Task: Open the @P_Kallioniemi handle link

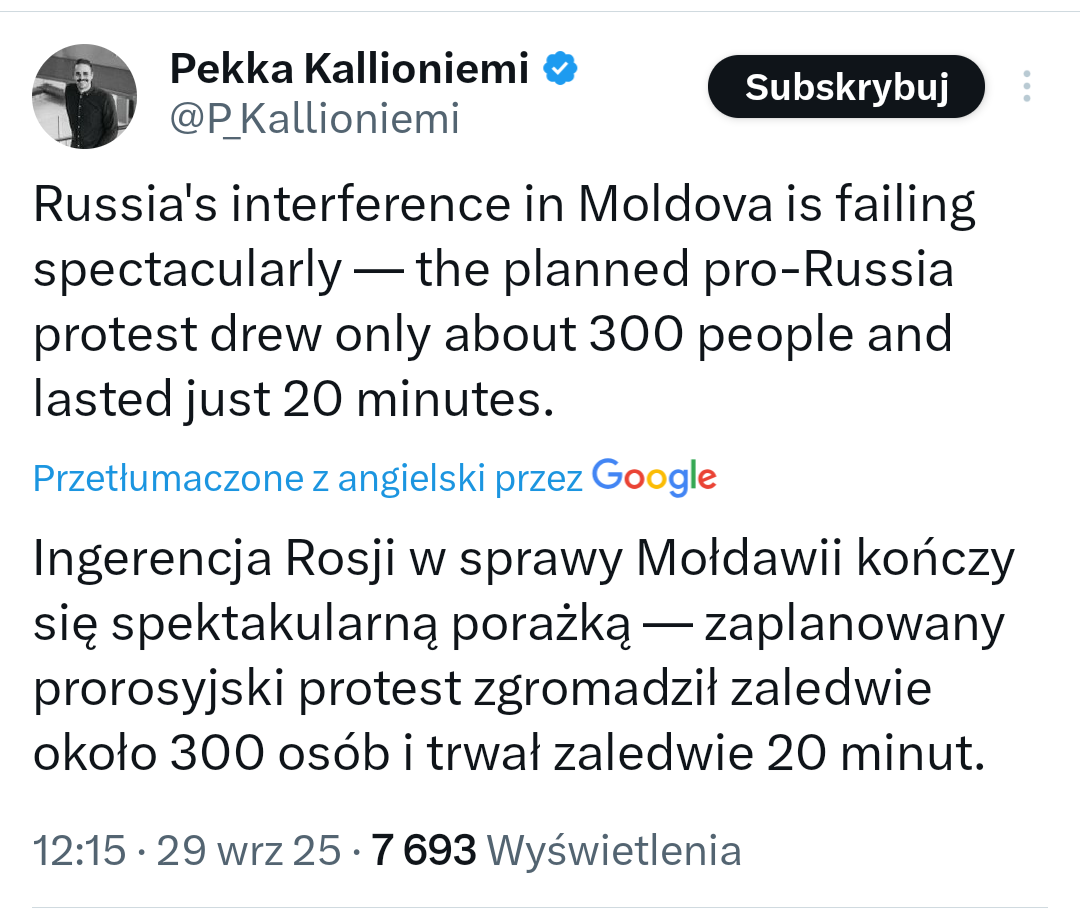Action: point(314,119)
